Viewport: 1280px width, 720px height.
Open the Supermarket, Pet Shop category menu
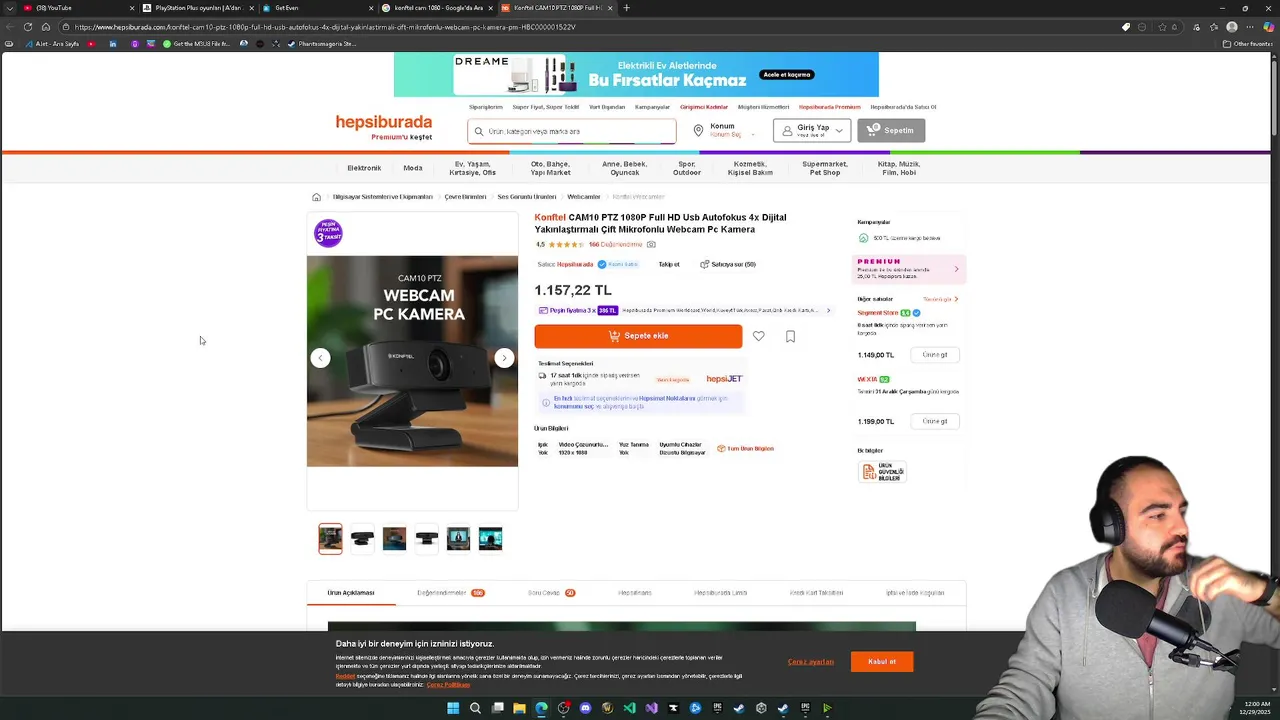coord(825,168)
